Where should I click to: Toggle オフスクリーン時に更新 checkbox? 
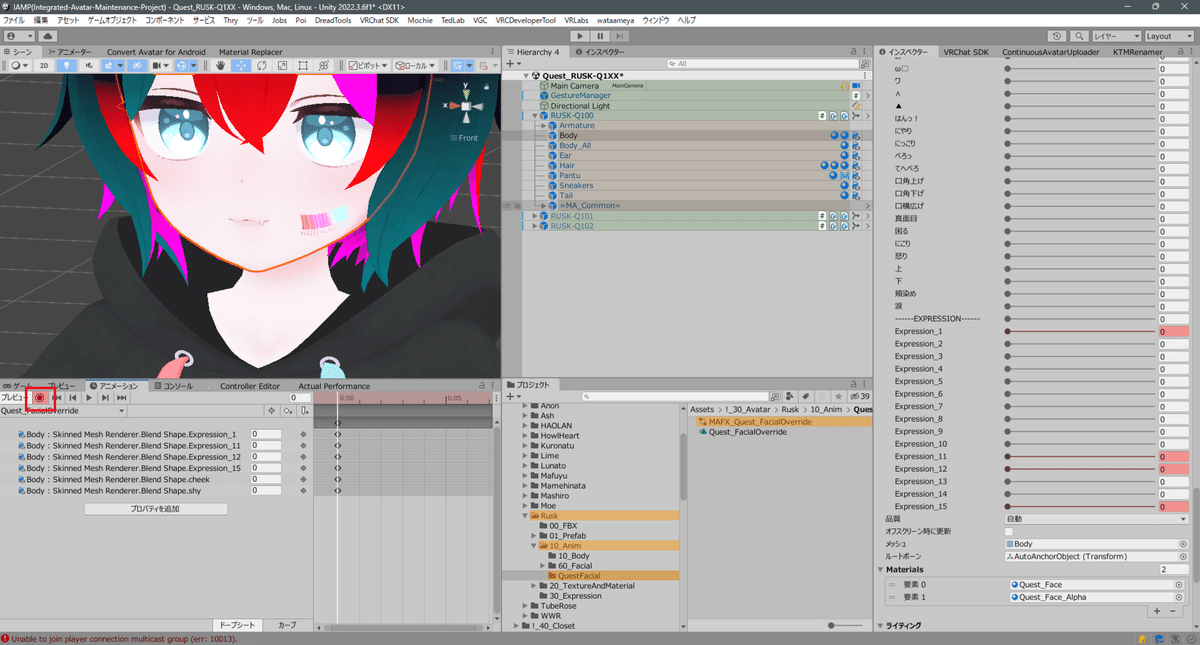click(1009, 531)
